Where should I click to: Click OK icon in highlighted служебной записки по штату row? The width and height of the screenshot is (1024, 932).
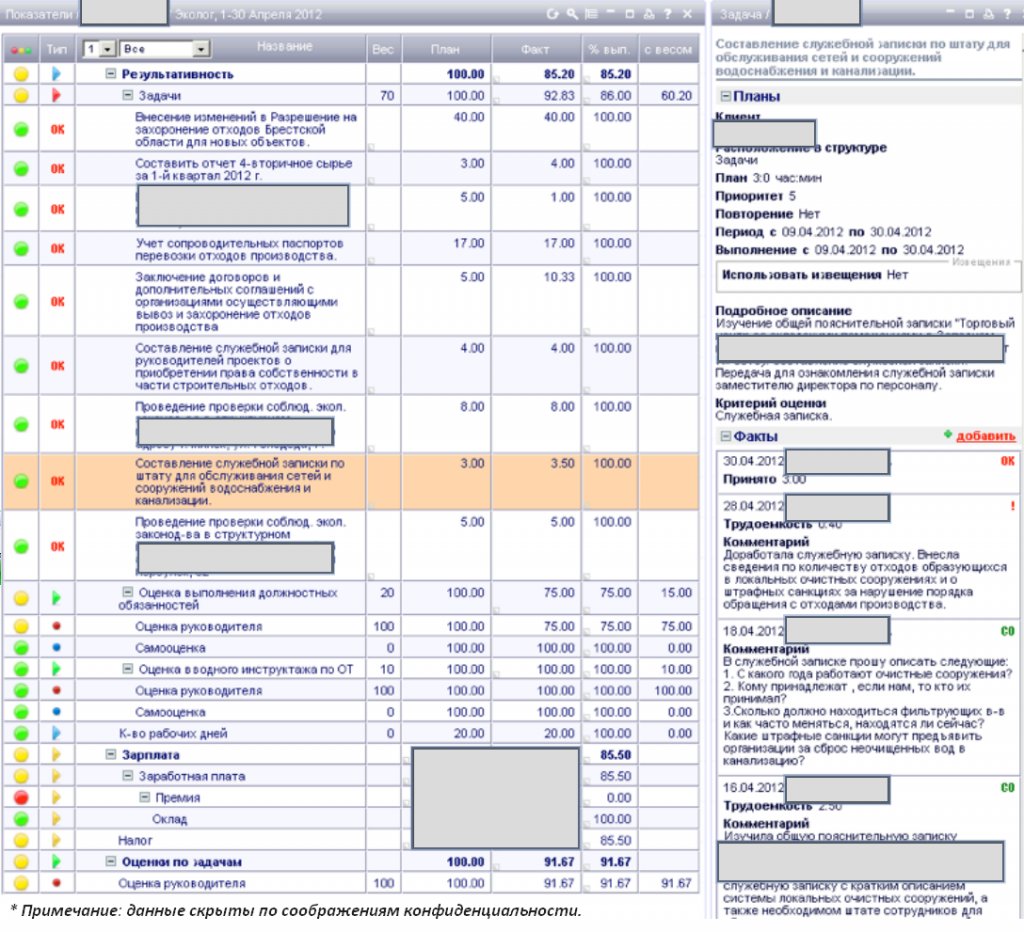point(57,481)
